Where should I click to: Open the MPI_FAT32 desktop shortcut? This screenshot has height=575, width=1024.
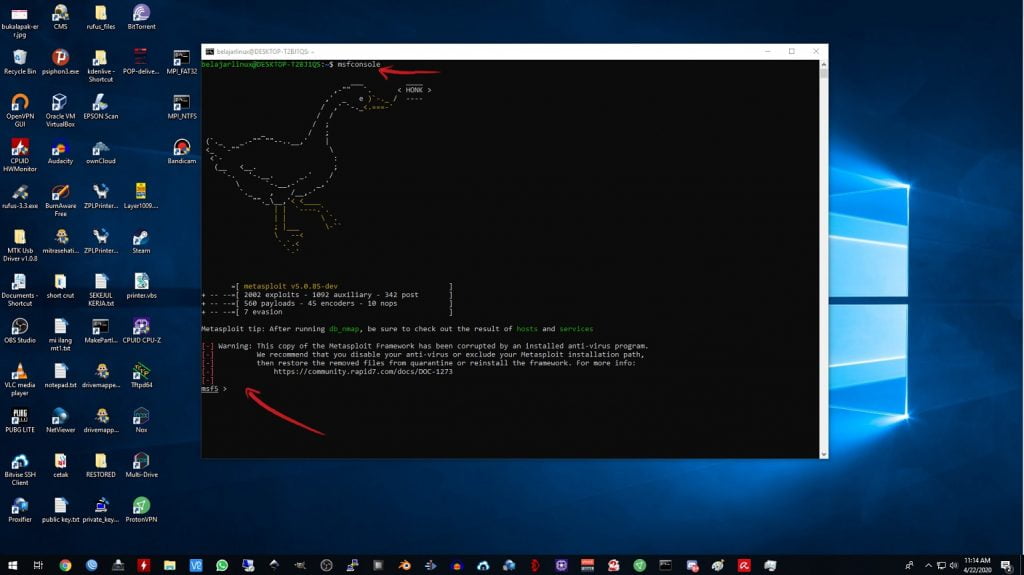[x=182, y=62]
